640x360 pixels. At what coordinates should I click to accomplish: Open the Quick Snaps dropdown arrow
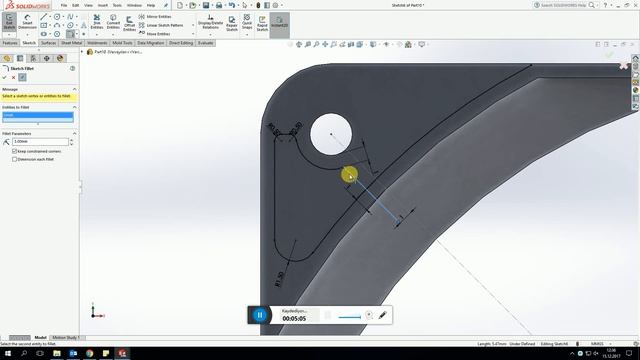(247, 35)
